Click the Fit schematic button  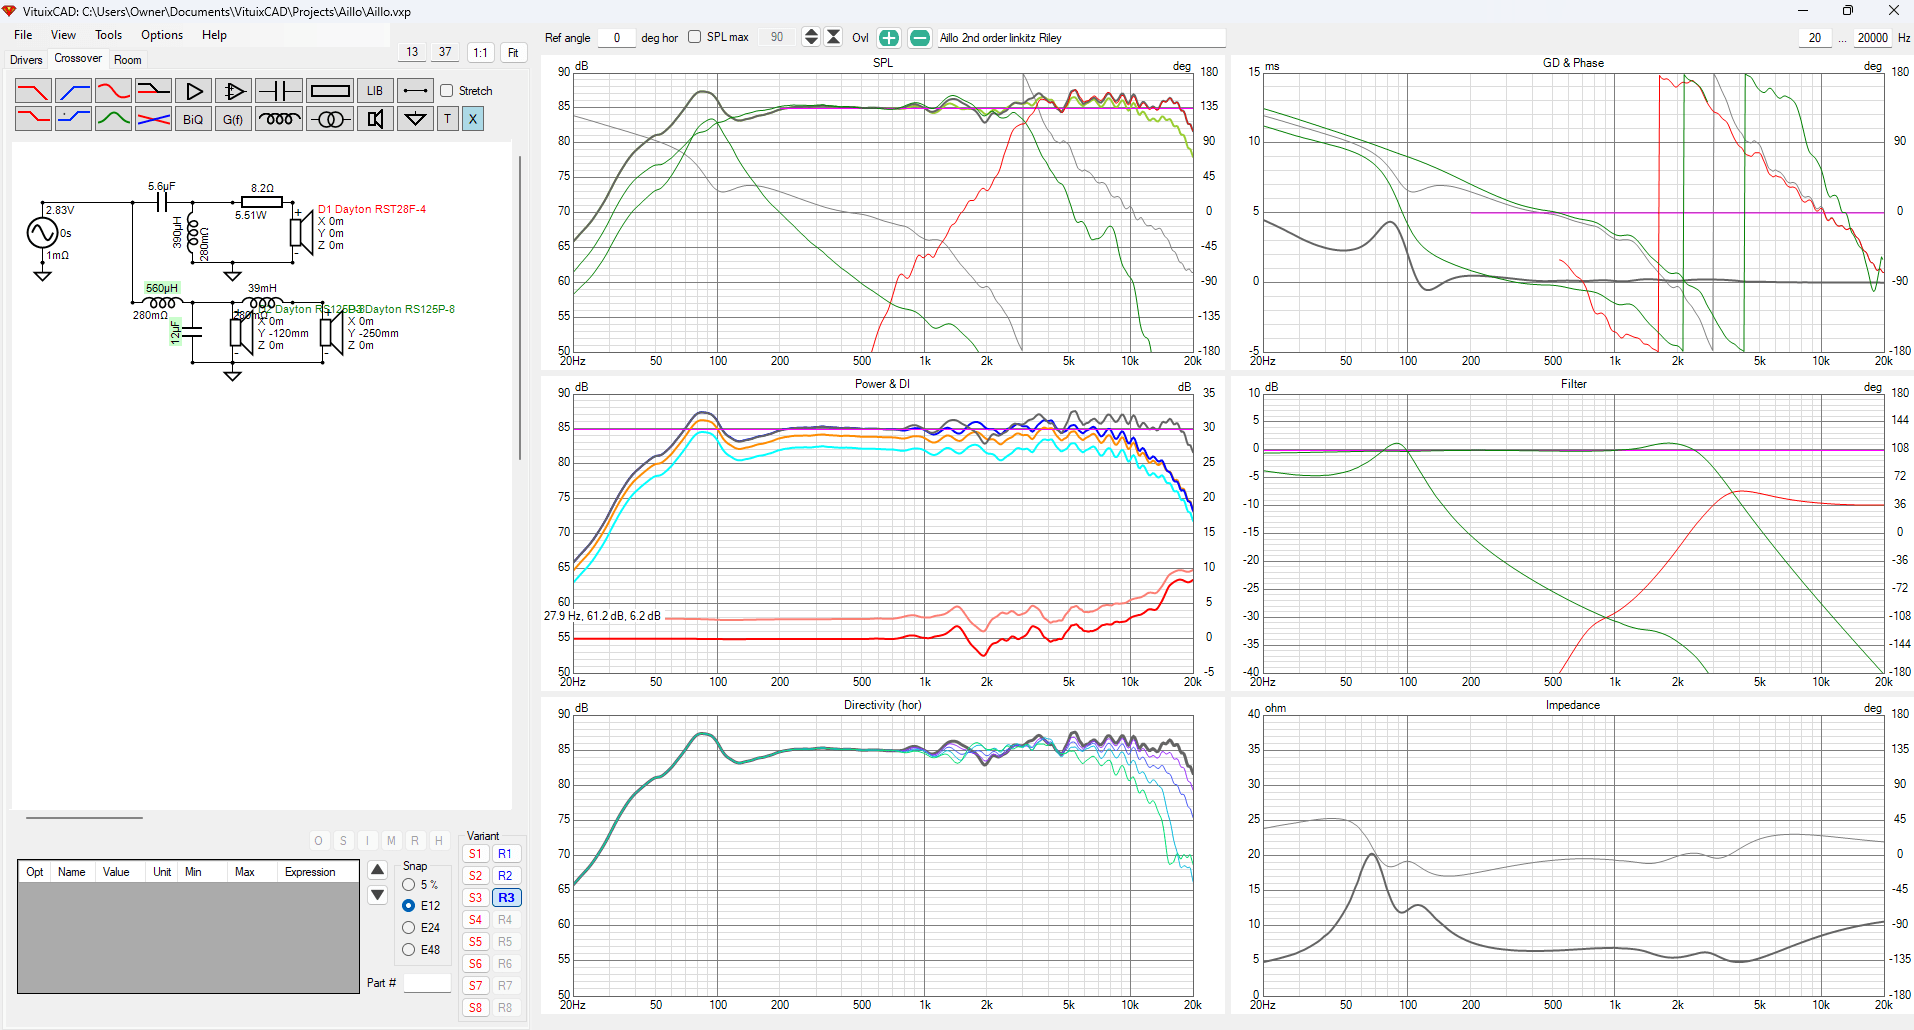513,53
